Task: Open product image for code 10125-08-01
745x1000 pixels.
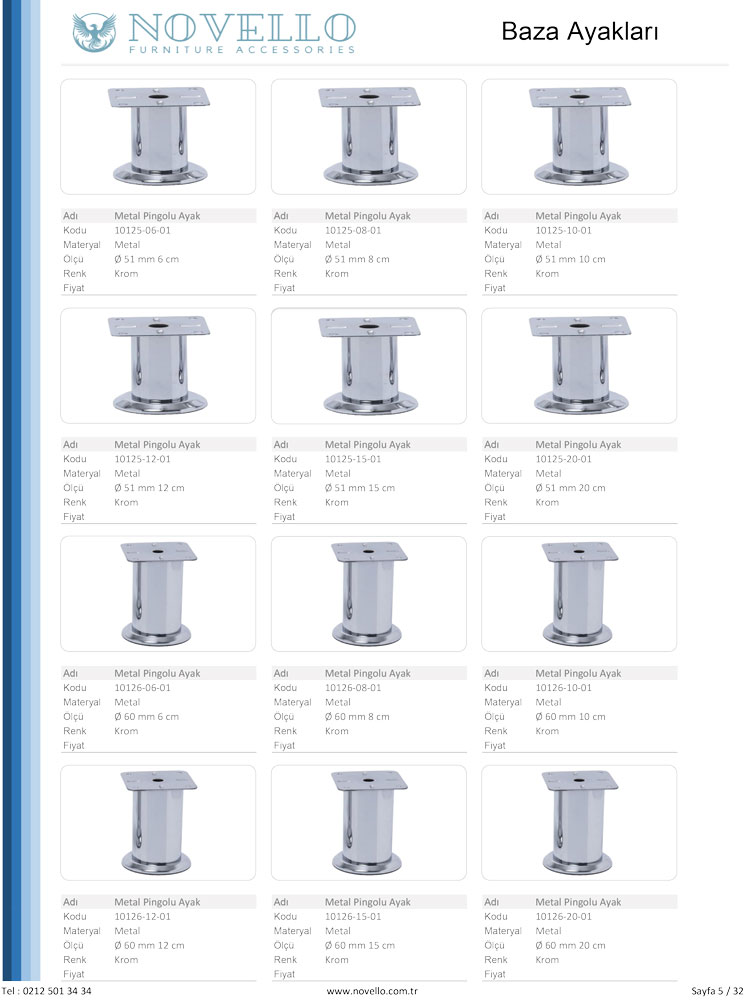Action: pyautogui.click(x=368, y=136)
